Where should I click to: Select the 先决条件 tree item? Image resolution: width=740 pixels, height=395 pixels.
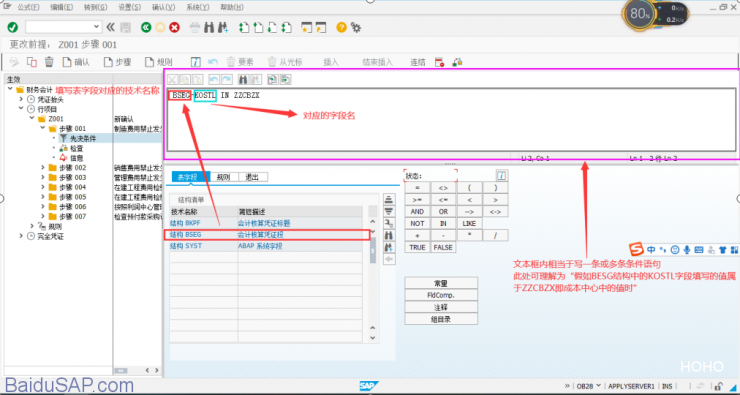click(x=83, y=138)
